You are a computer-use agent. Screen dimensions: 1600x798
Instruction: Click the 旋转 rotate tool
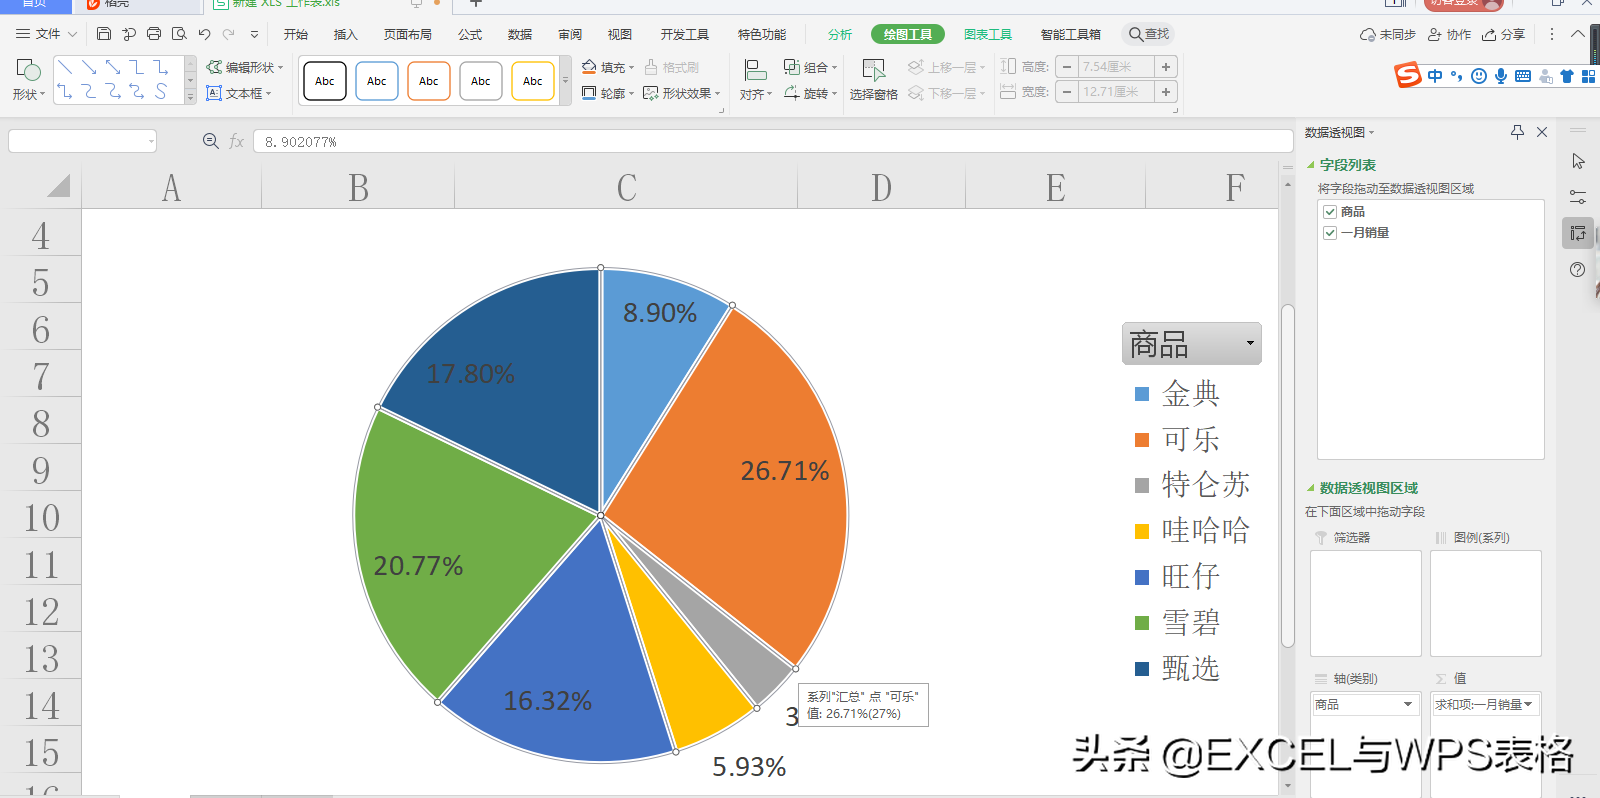pyautogui.click(x=810, y=93)
